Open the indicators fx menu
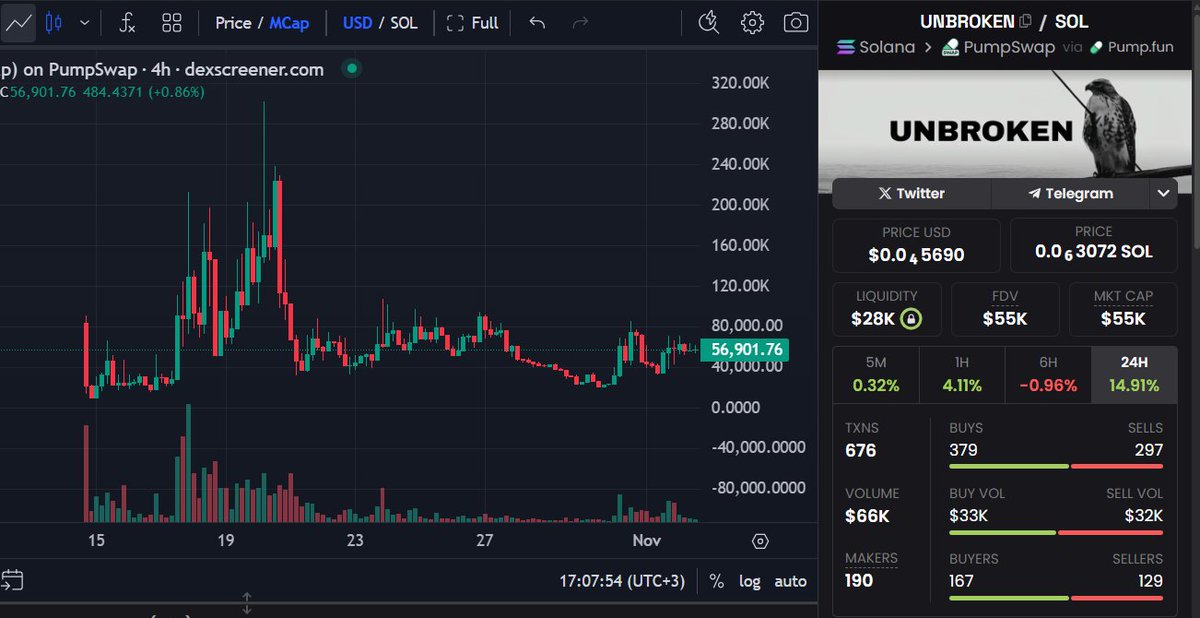 [127, 22]
